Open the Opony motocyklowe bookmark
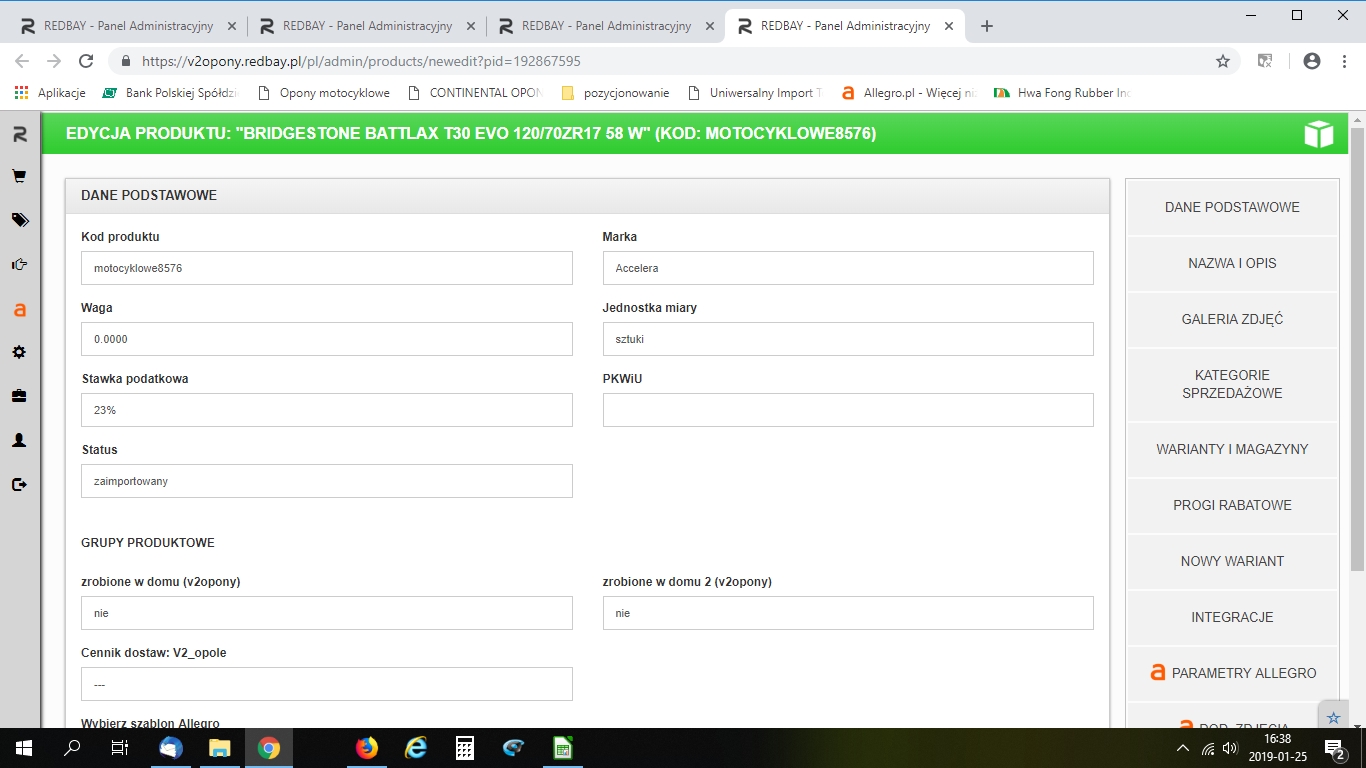This screenshot has height=768, width=1366. pos(323,93)
